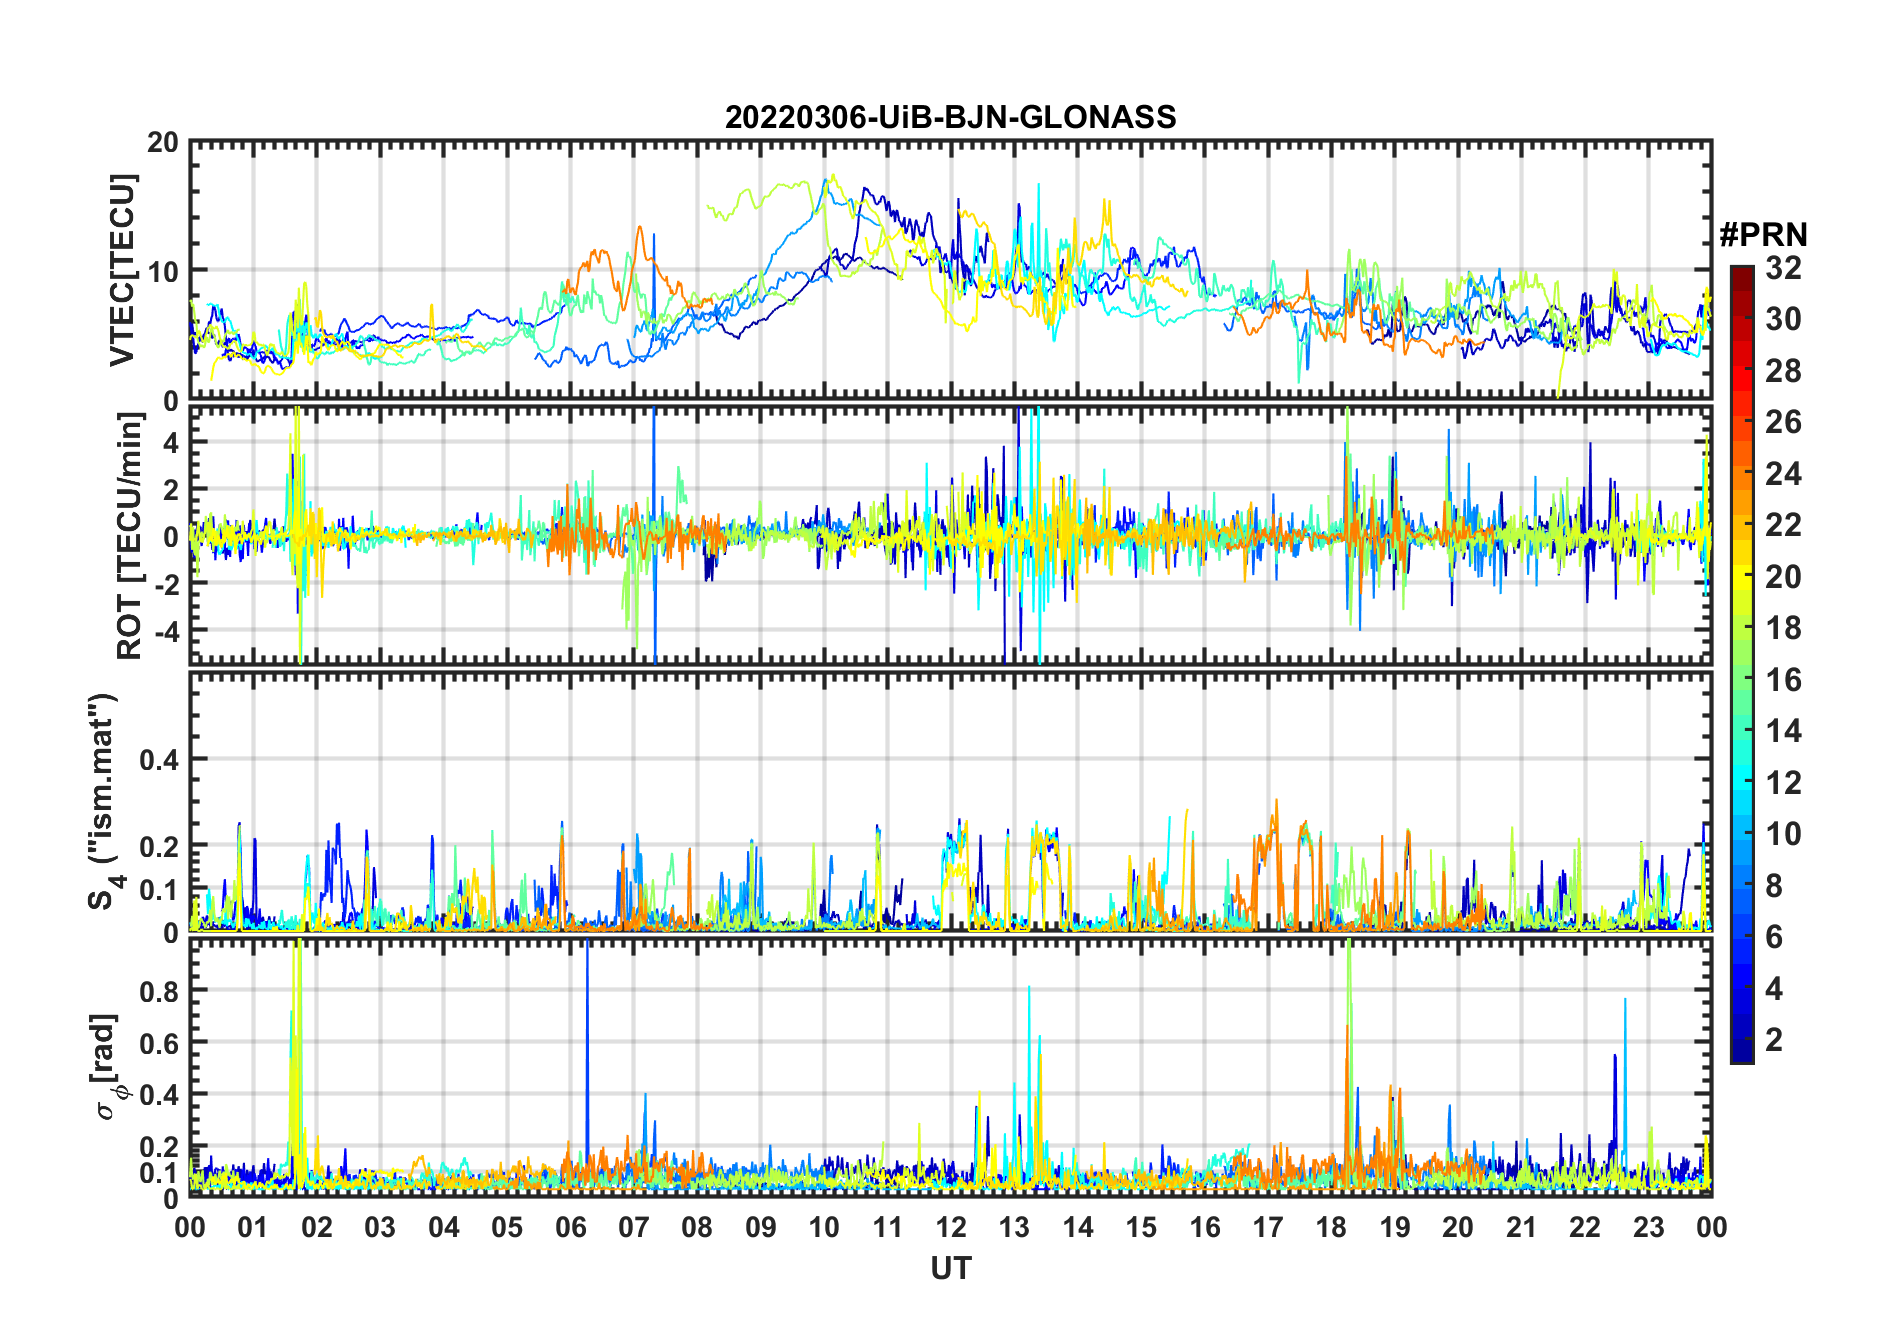
Task: Select the UT x-axis label
Action: 951,1268
